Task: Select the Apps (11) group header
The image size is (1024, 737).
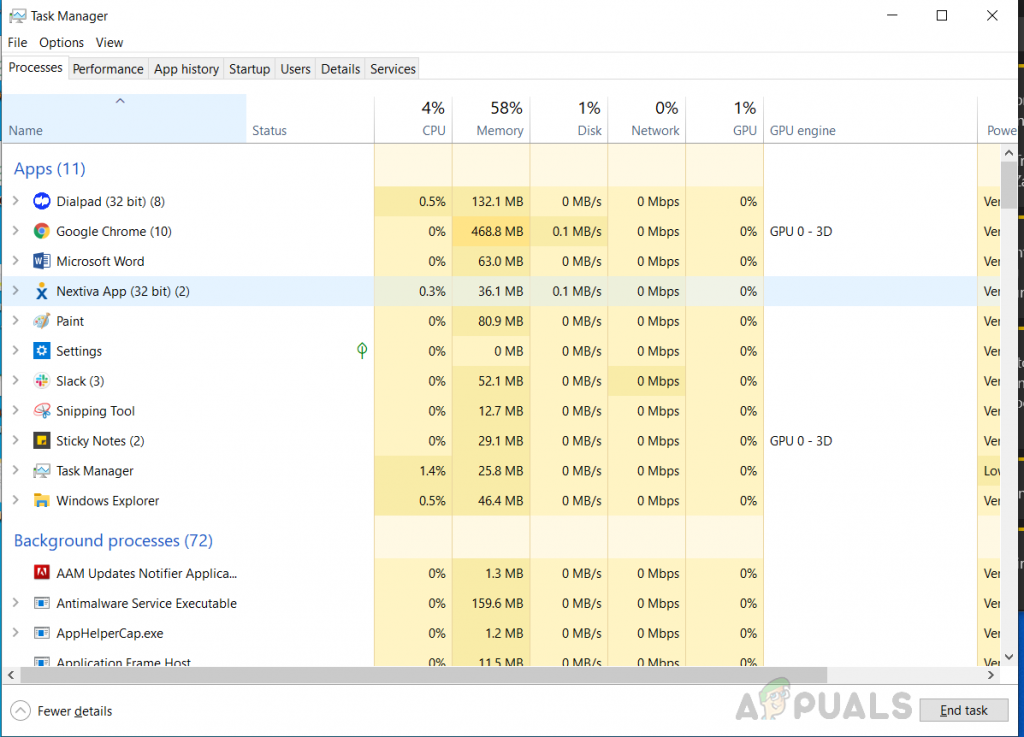Action: [x=50, y=169]
